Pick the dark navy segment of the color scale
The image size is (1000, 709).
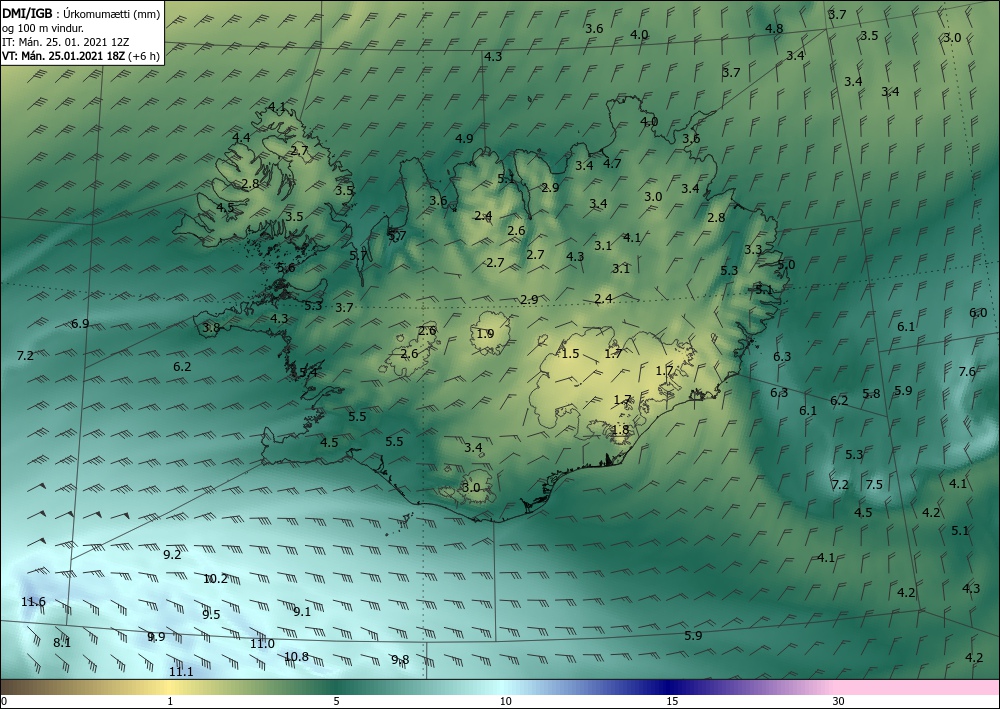click(x=670, y=687)
